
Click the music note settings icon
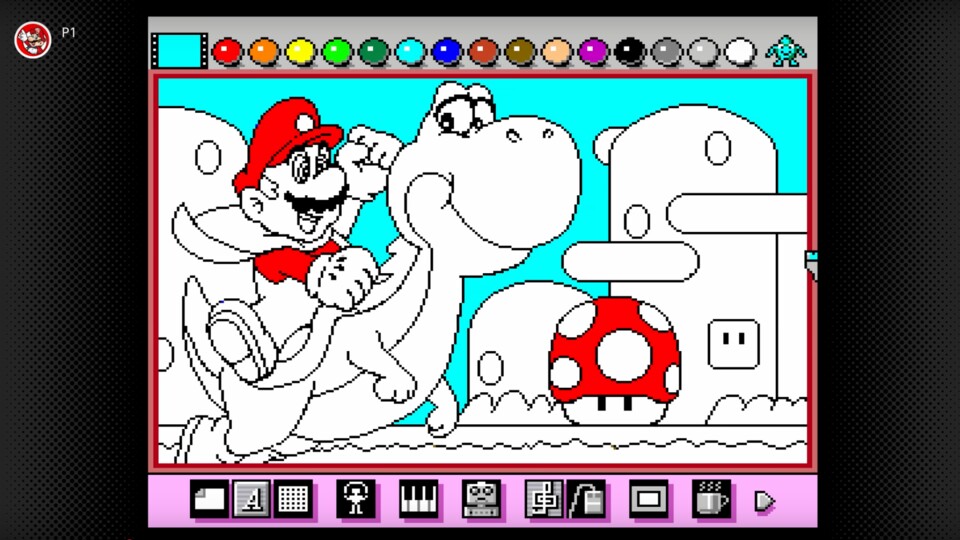tap(544, 499)
